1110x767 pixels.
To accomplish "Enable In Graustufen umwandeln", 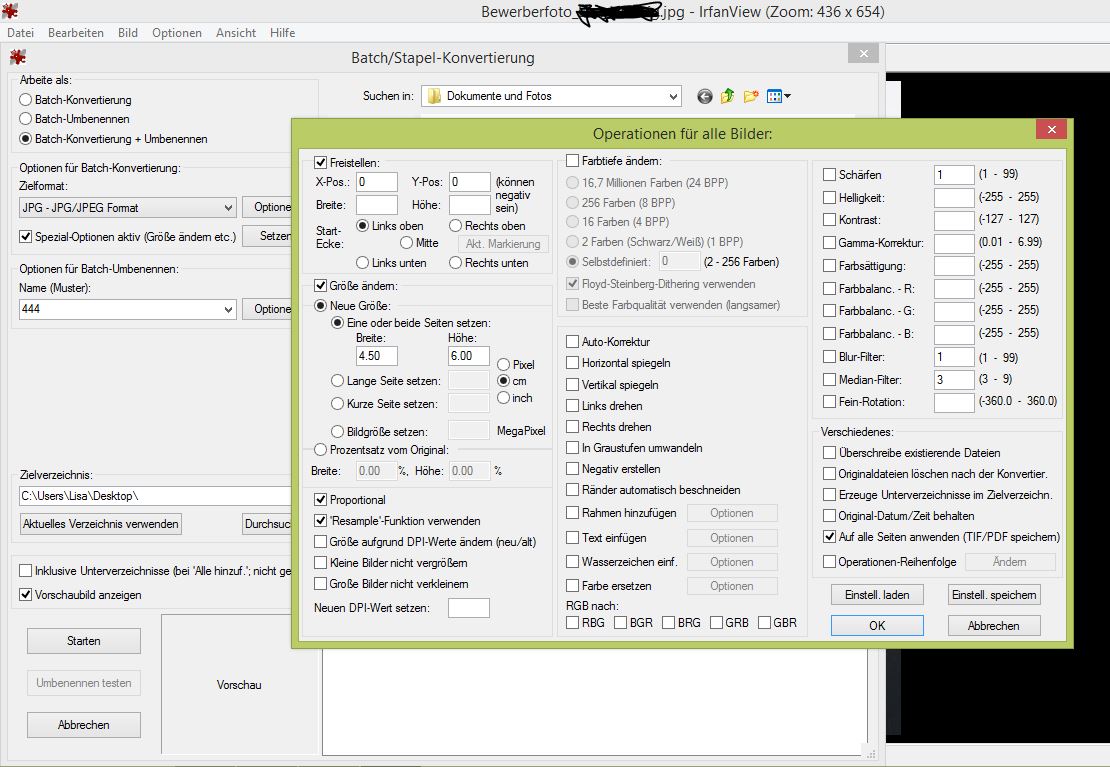I will [573, 448].
